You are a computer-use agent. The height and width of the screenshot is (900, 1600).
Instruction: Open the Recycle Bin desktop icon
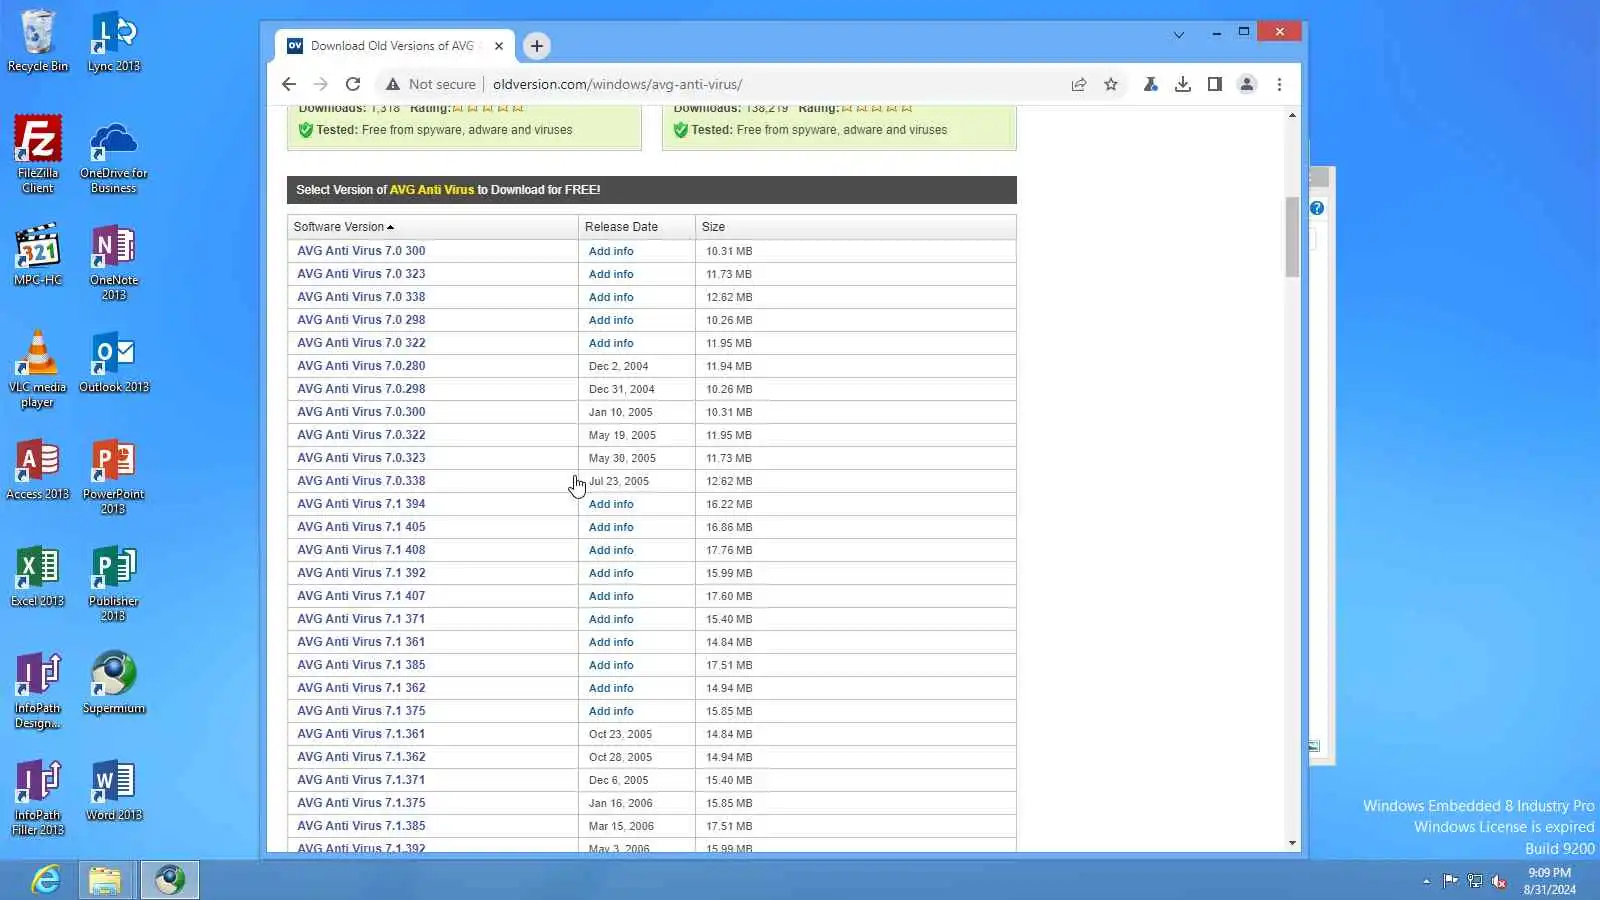[38, 41]
